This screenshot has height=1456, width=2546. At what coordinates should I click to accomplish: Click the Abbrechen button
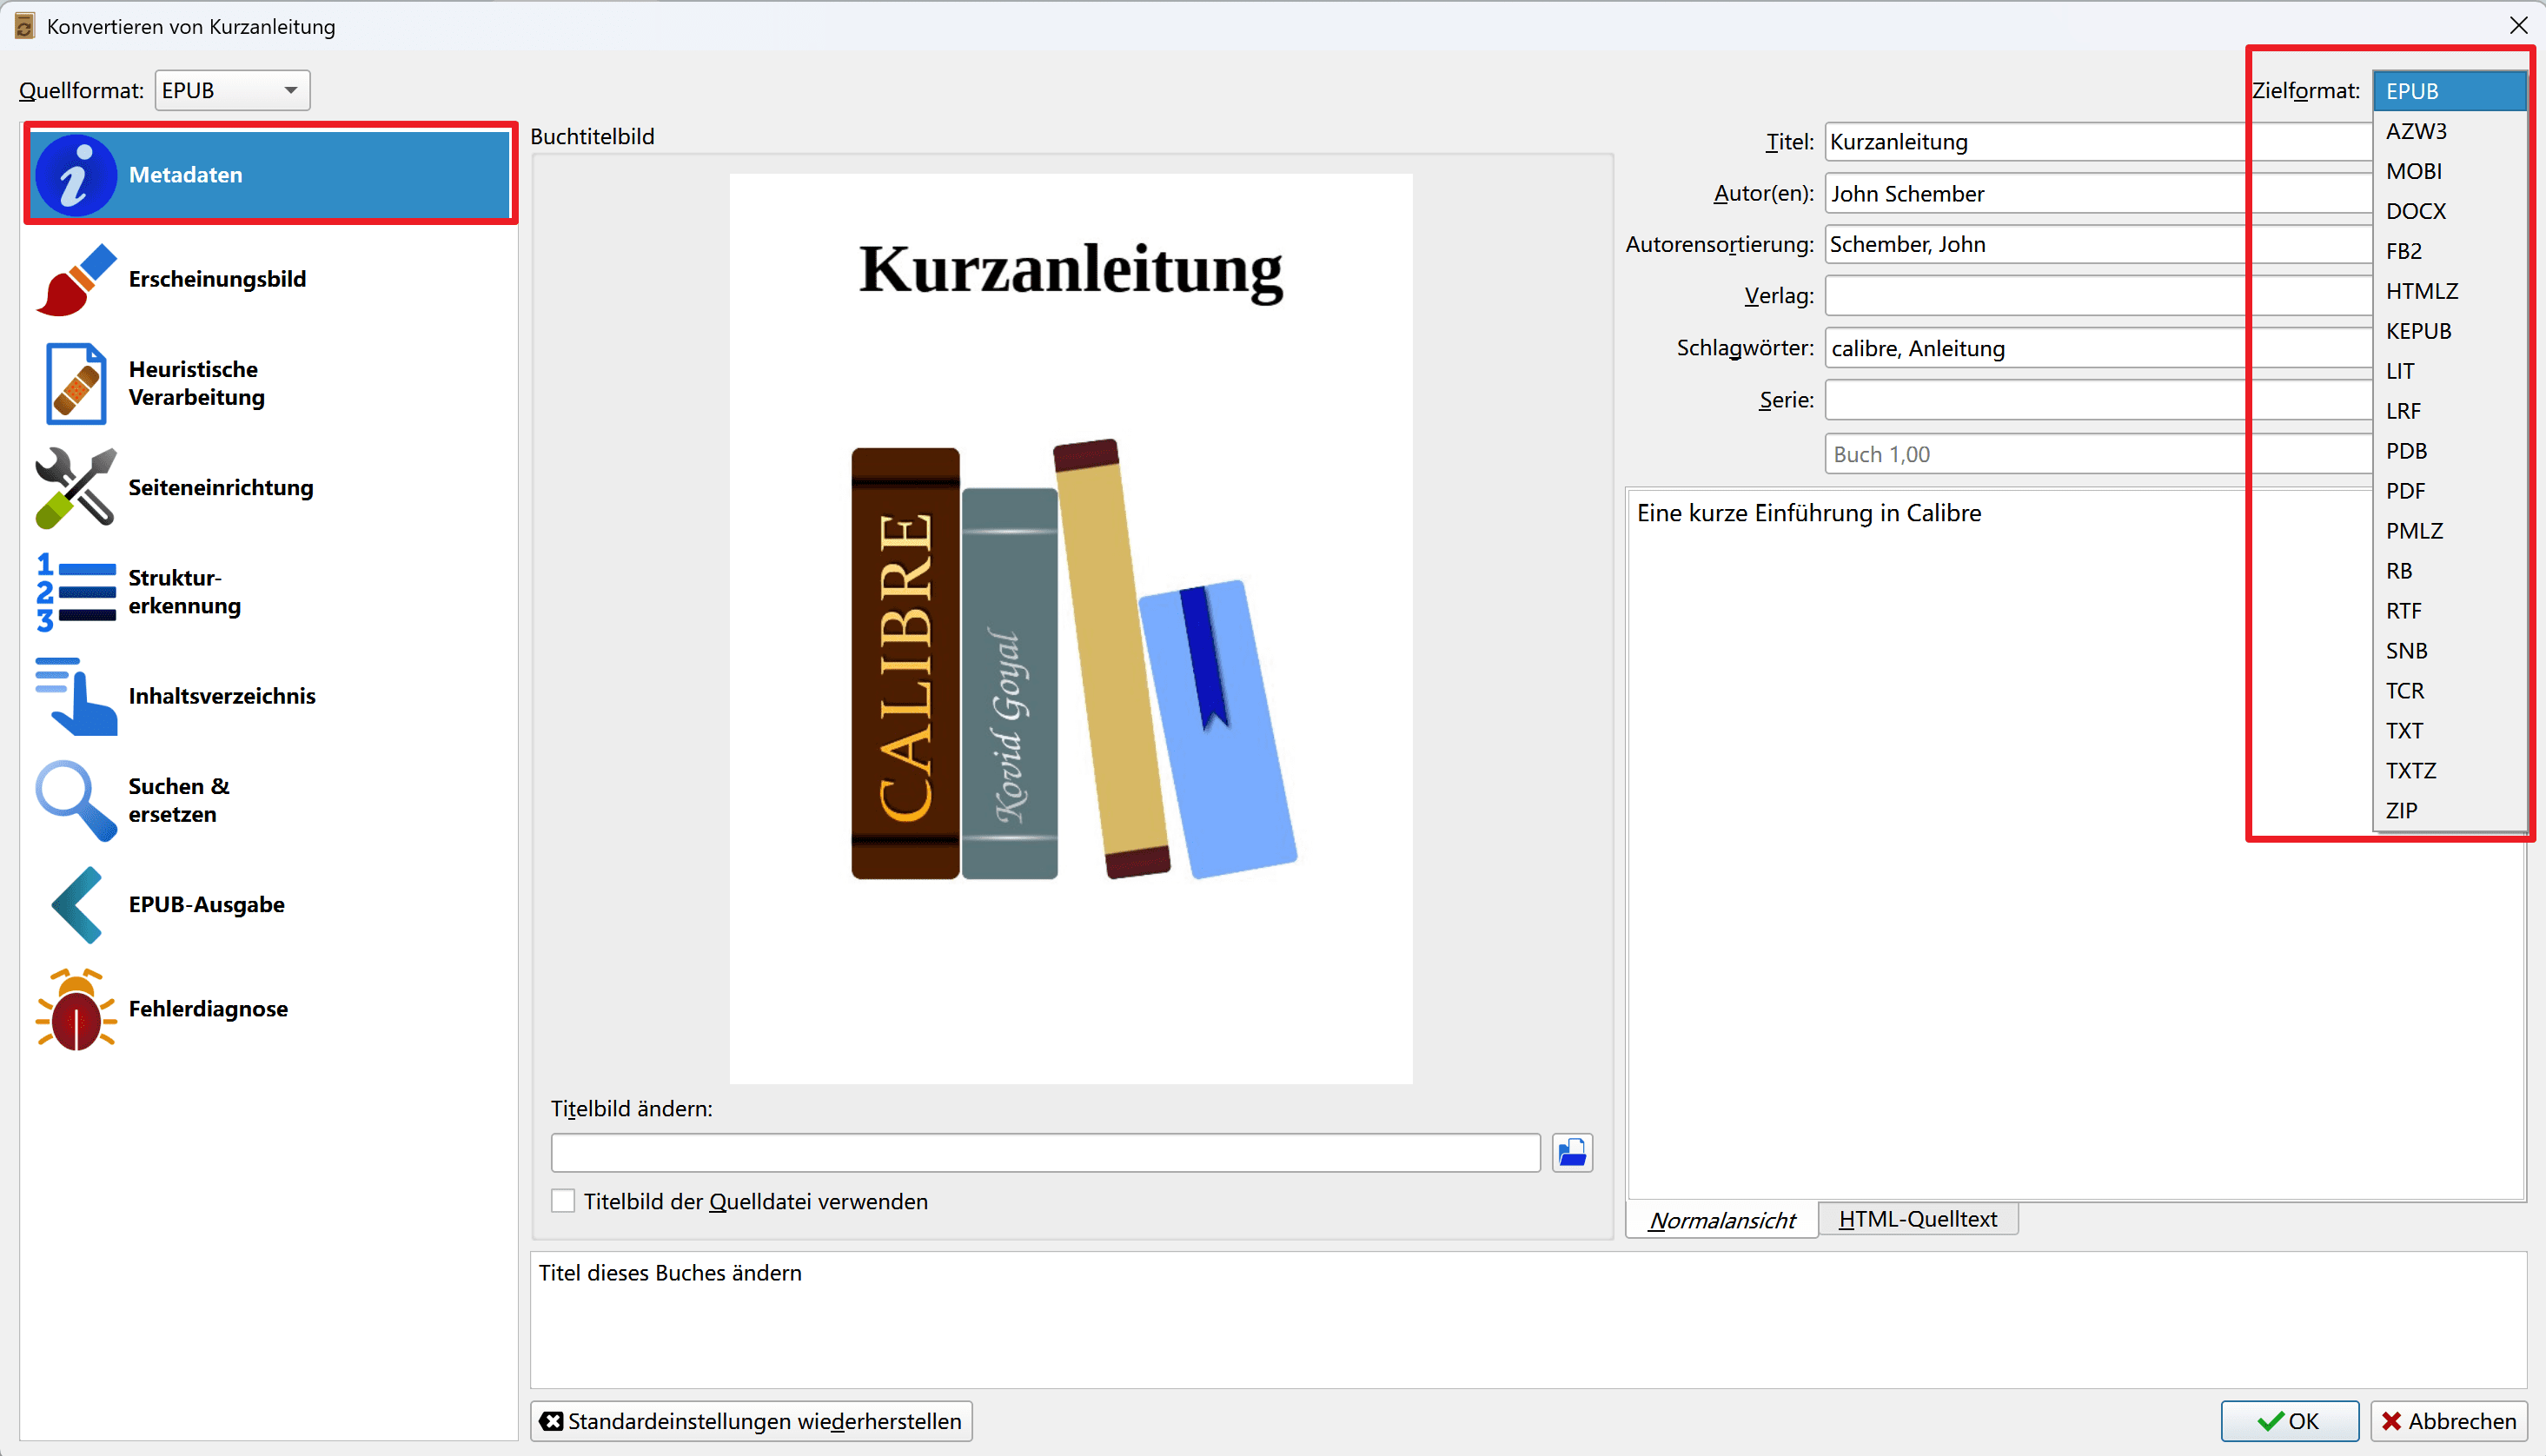point(2448,1421)
